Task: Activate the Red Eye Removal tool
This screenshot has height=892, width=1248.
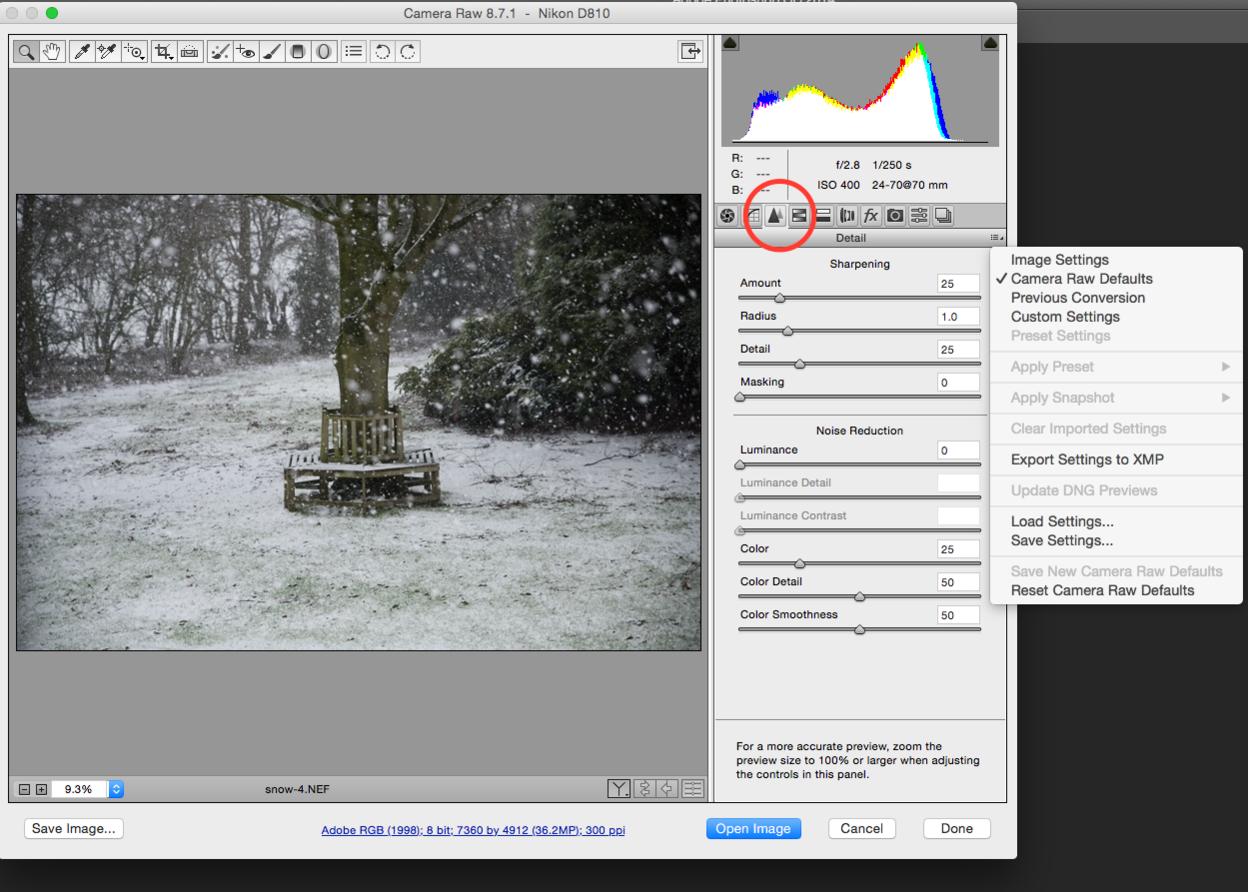Action: 246,52
